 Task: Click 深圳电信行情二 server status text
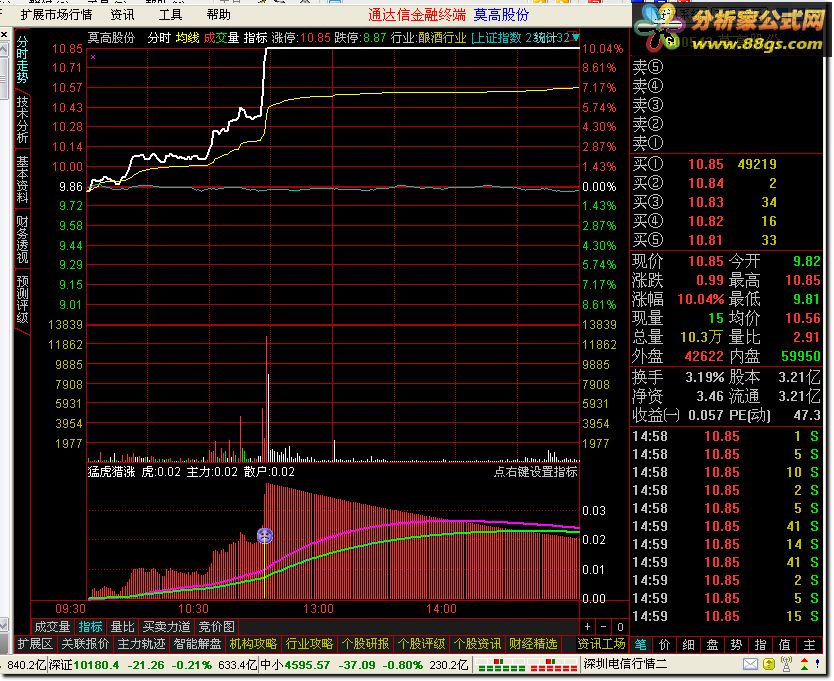point(625,664)
